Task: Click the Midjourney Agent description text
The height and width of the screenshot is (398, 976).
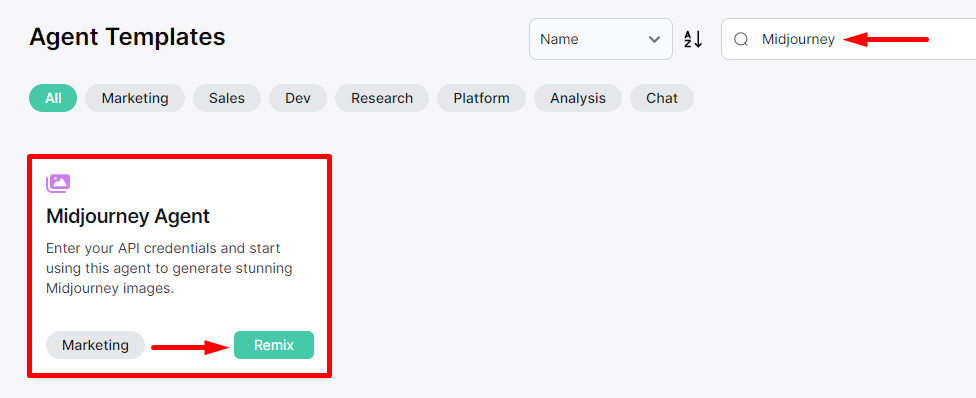Action: [169, 268]
